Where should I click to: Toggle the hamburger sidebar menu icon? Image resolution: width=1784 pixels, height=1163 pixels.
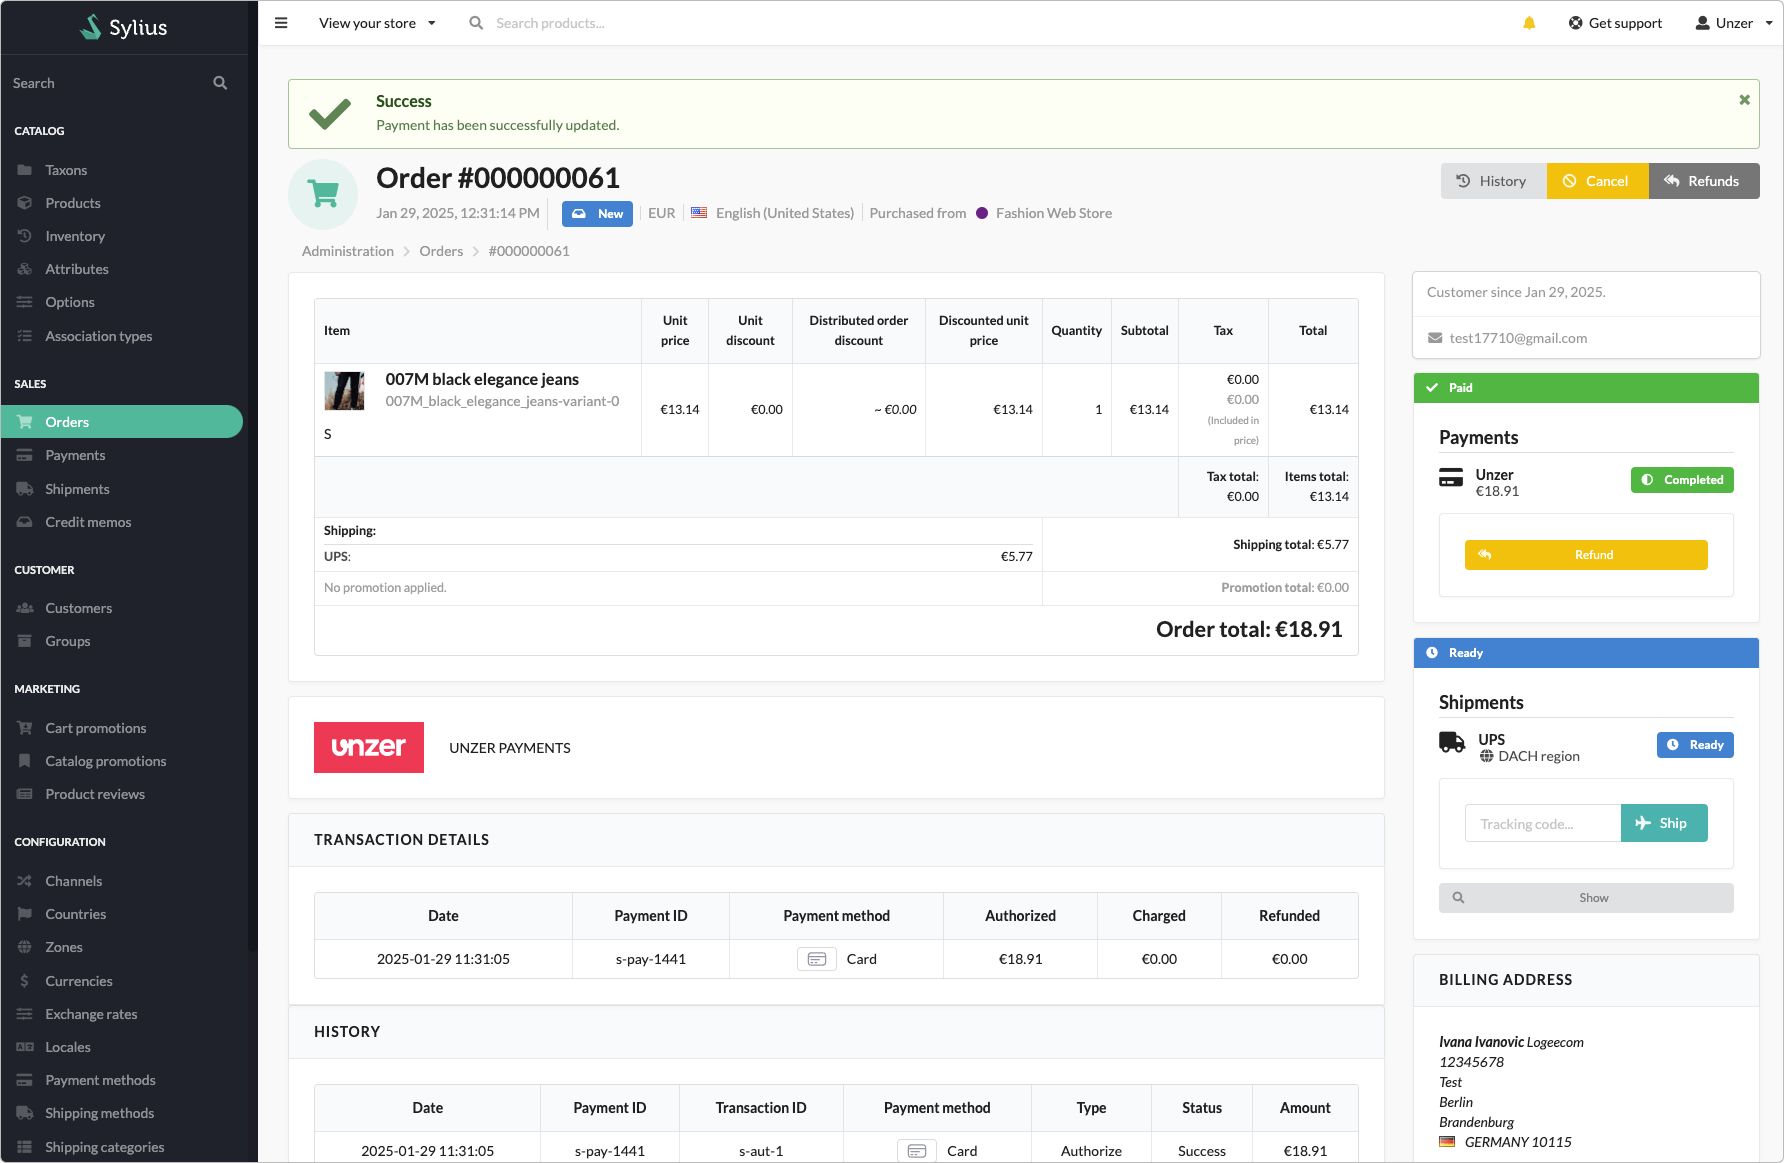pos(281,23)
